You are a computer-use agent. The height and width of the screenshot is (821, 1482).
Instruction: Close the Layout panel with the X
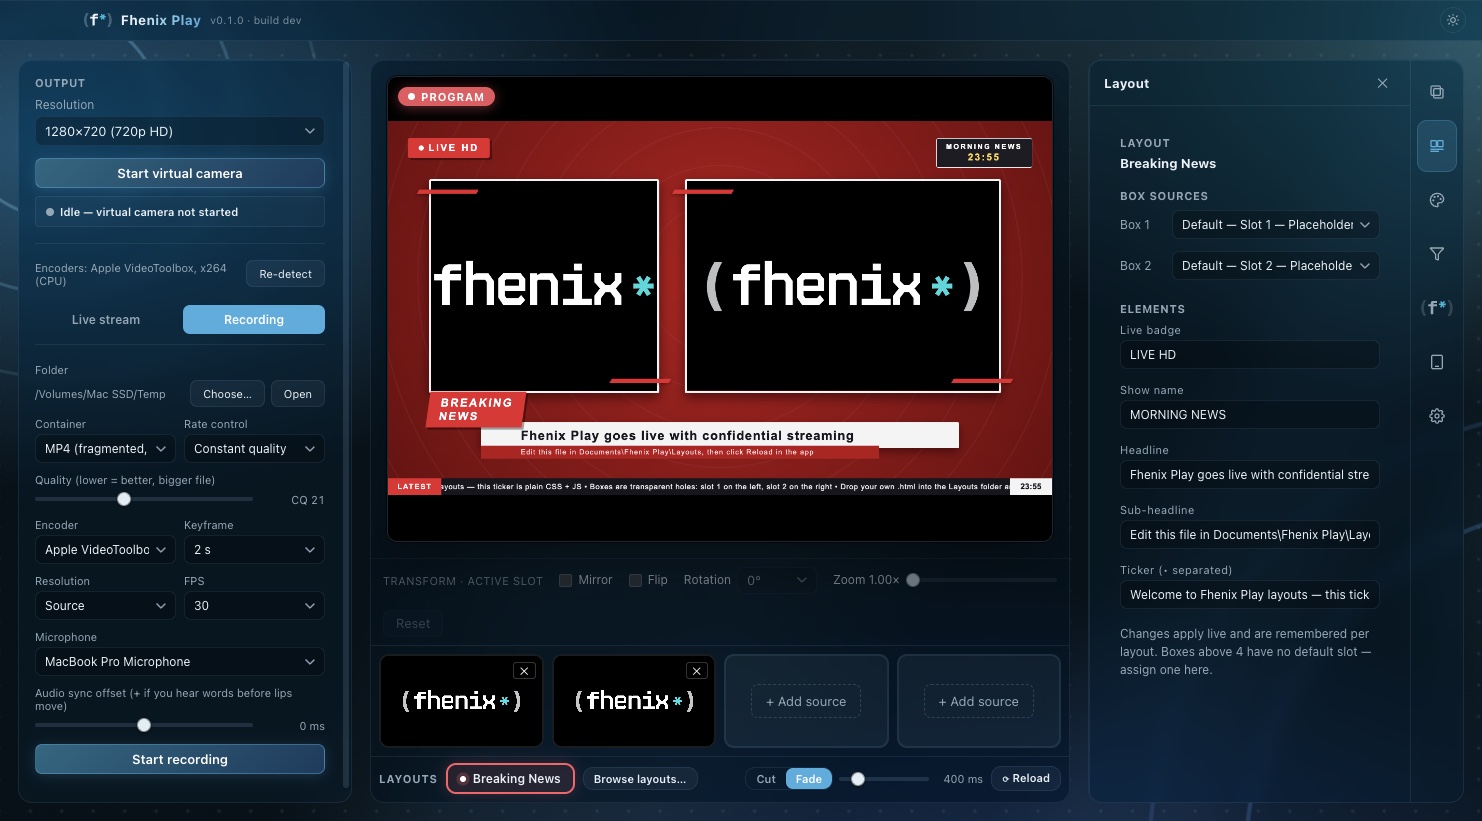[1382, 83]
